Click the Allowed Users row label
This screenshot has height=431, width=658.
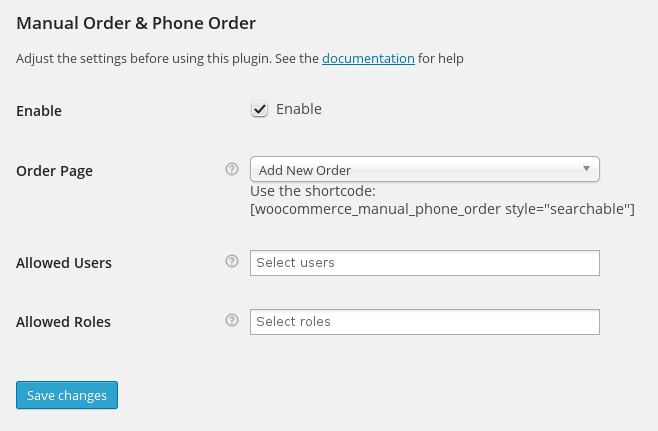coord(64,263)
